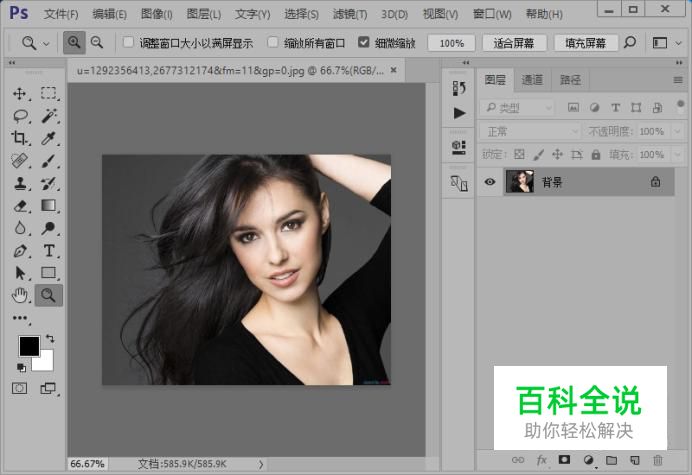692x475 pixels.
Task: Select the Clone Stamp tool
Action: (19, 183)
